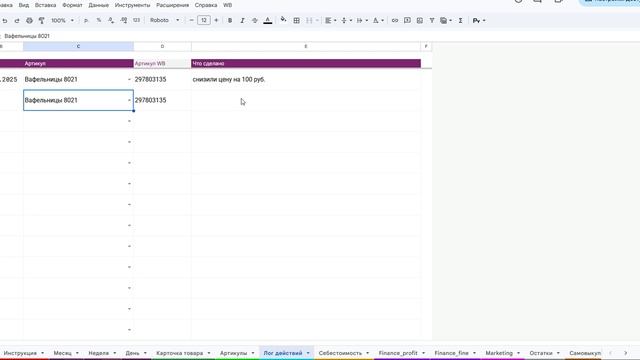Select column C header
The width and height of the screenshot is (640, 360).
tap(78, 47)
